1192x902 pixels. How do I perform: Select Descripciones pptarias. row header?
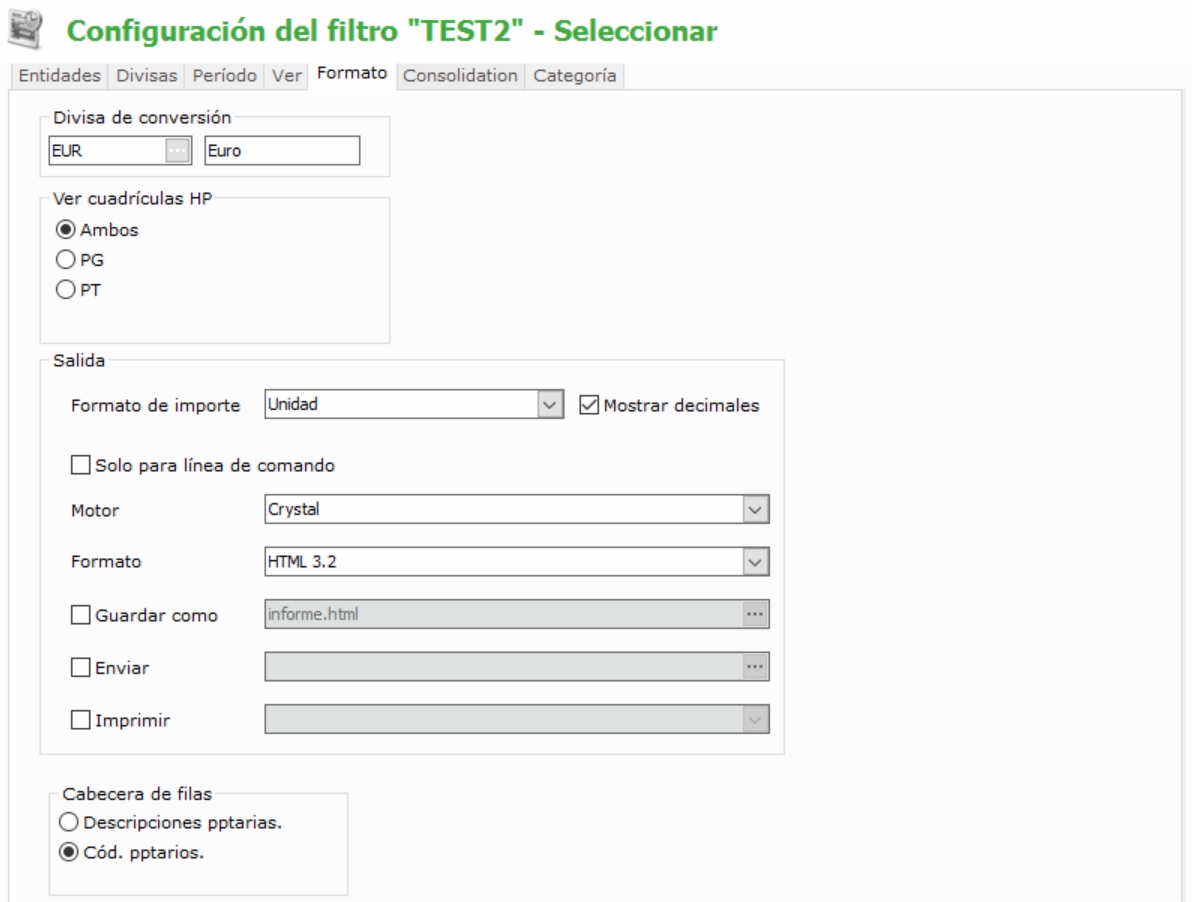tap(70, 823)
